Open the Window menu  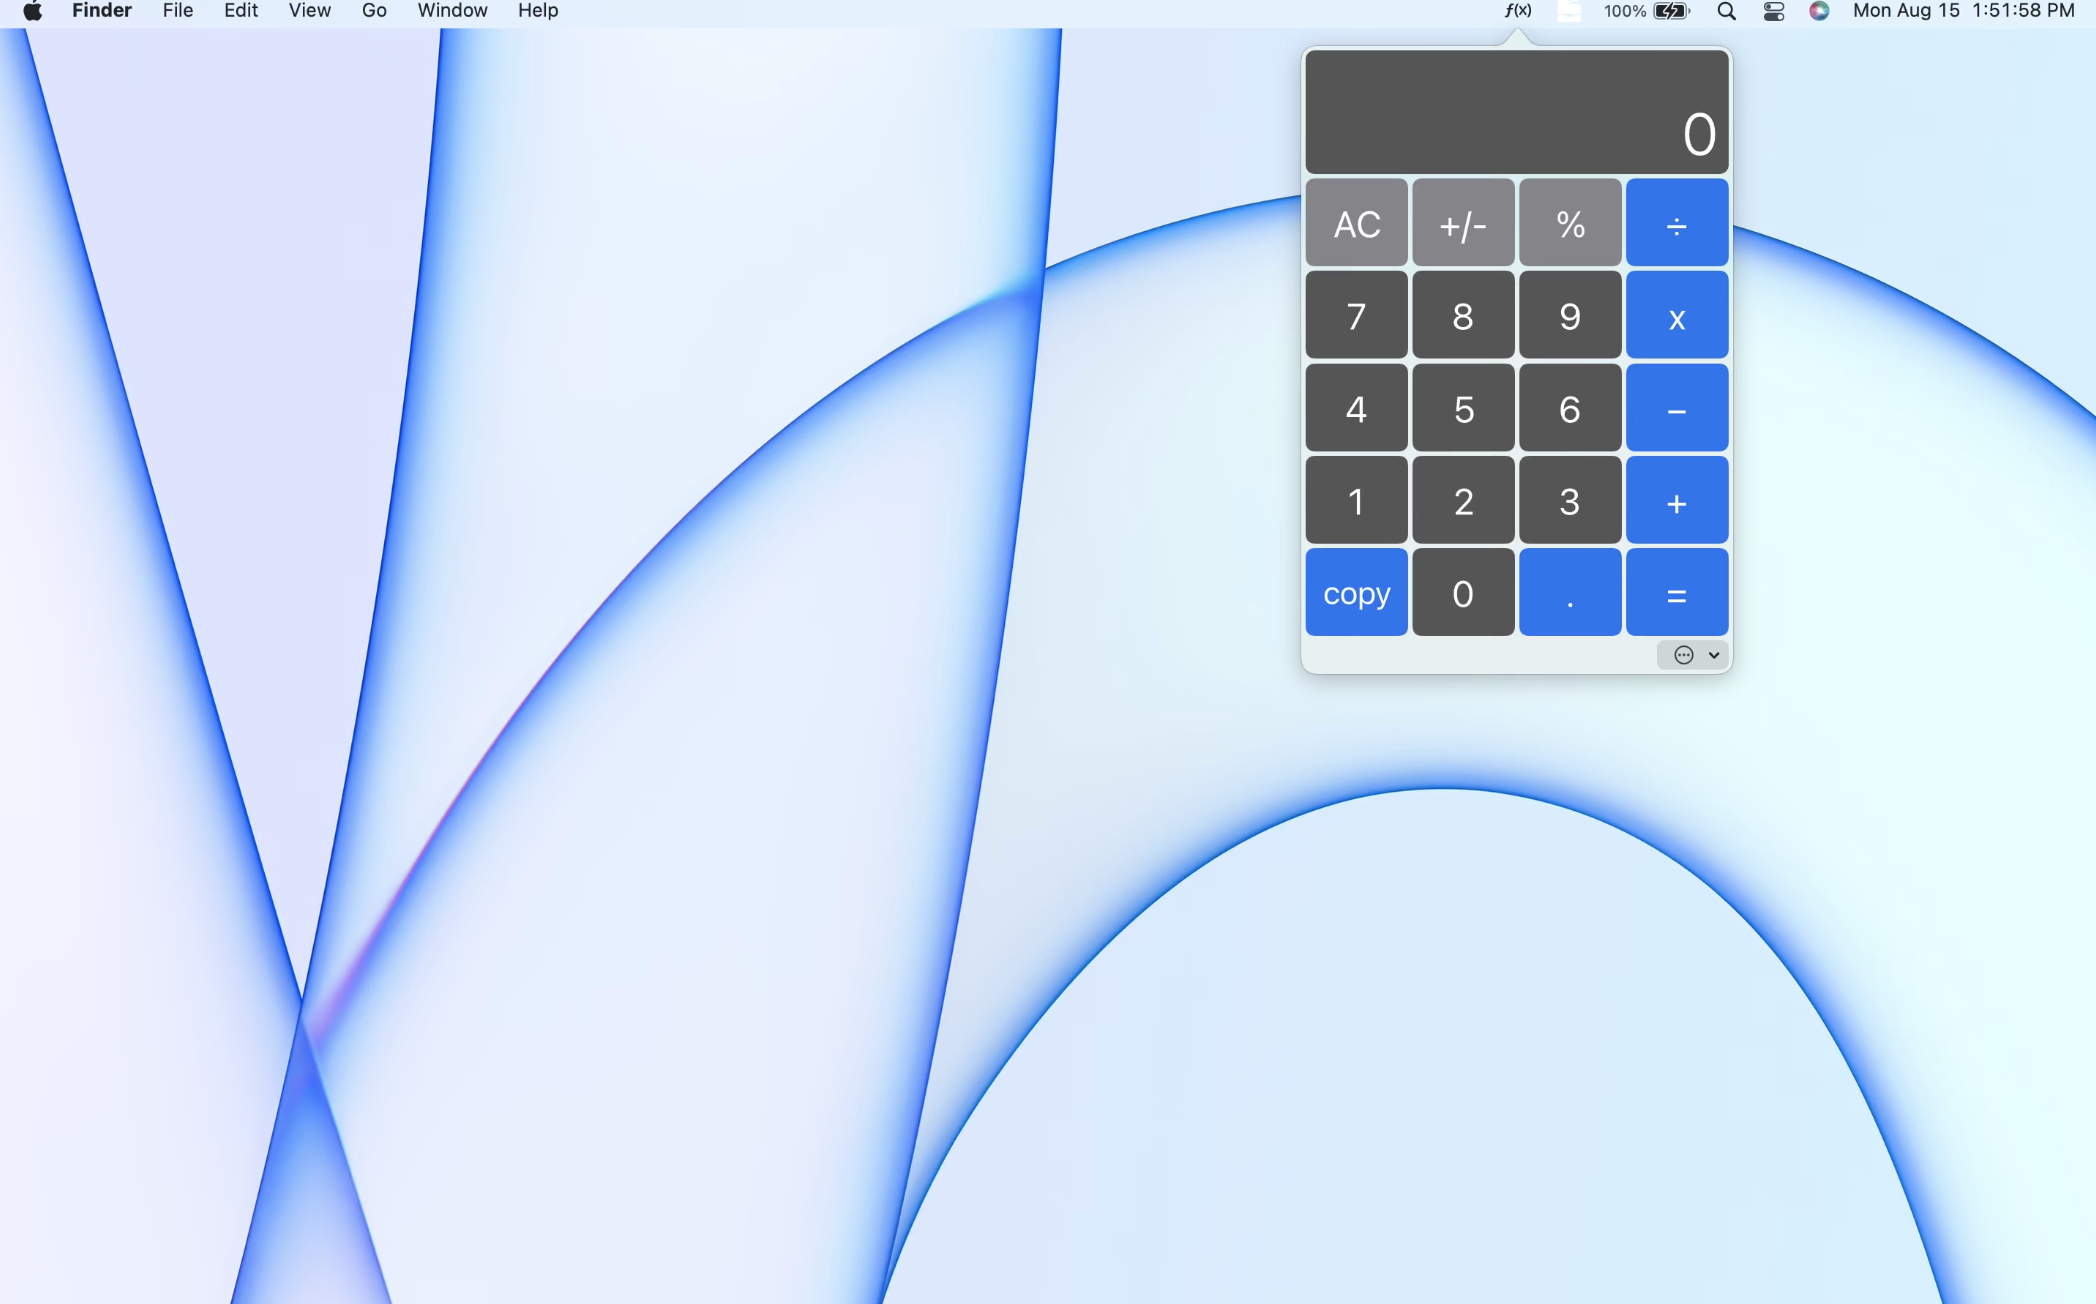(x=452, y=11)
